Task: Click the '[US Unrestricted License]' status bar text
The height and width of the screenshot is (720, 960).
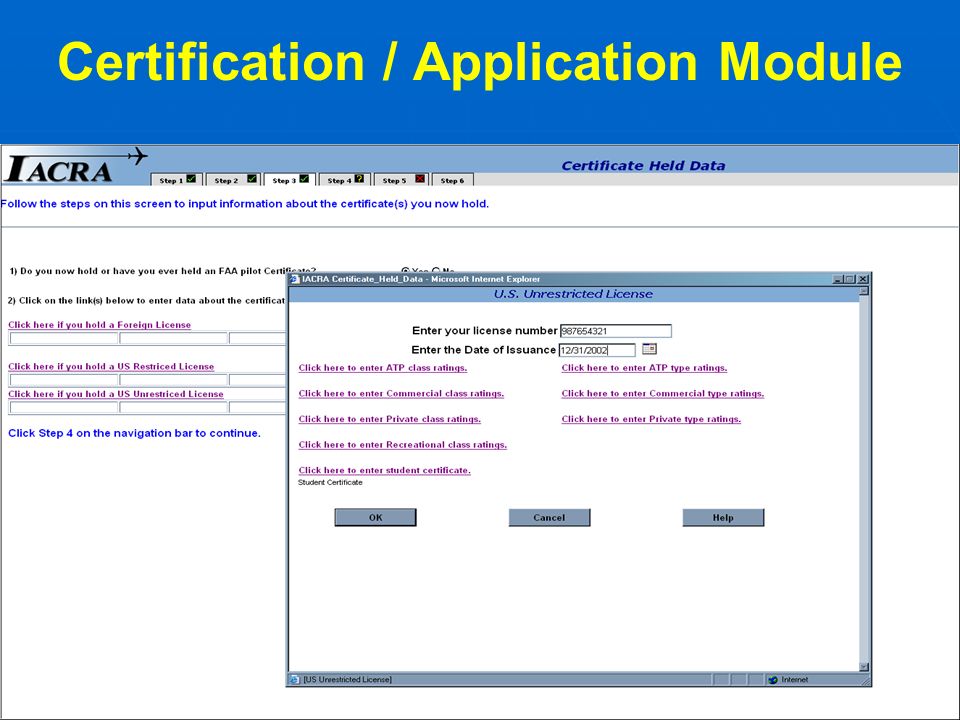Action: pyautogui.click(x=347, y=680)
